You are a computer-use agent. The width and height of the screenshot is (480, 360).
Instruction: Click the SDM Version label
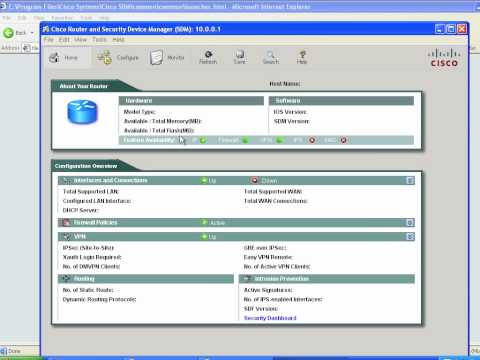tap(292, 121)
